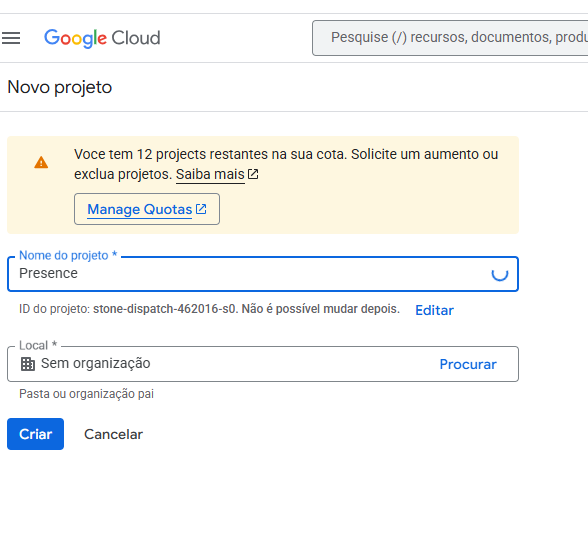Image resolution: width=588 pixels, height=542 pixels.
Task: Click the organization building icon in Local
Action: (x=28, y=364)
